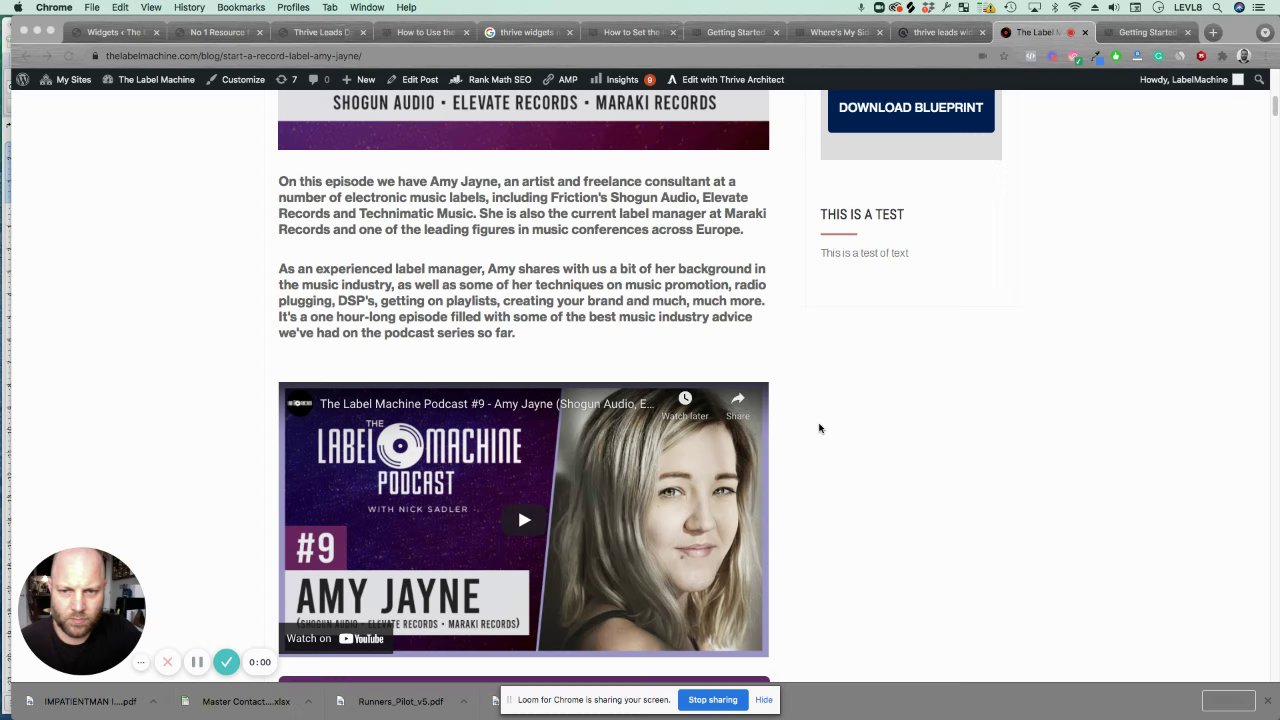This screenshot has width=1280, height=720.
Task: Hide the Loom sharing notice
Action: (x=764, y=700)
